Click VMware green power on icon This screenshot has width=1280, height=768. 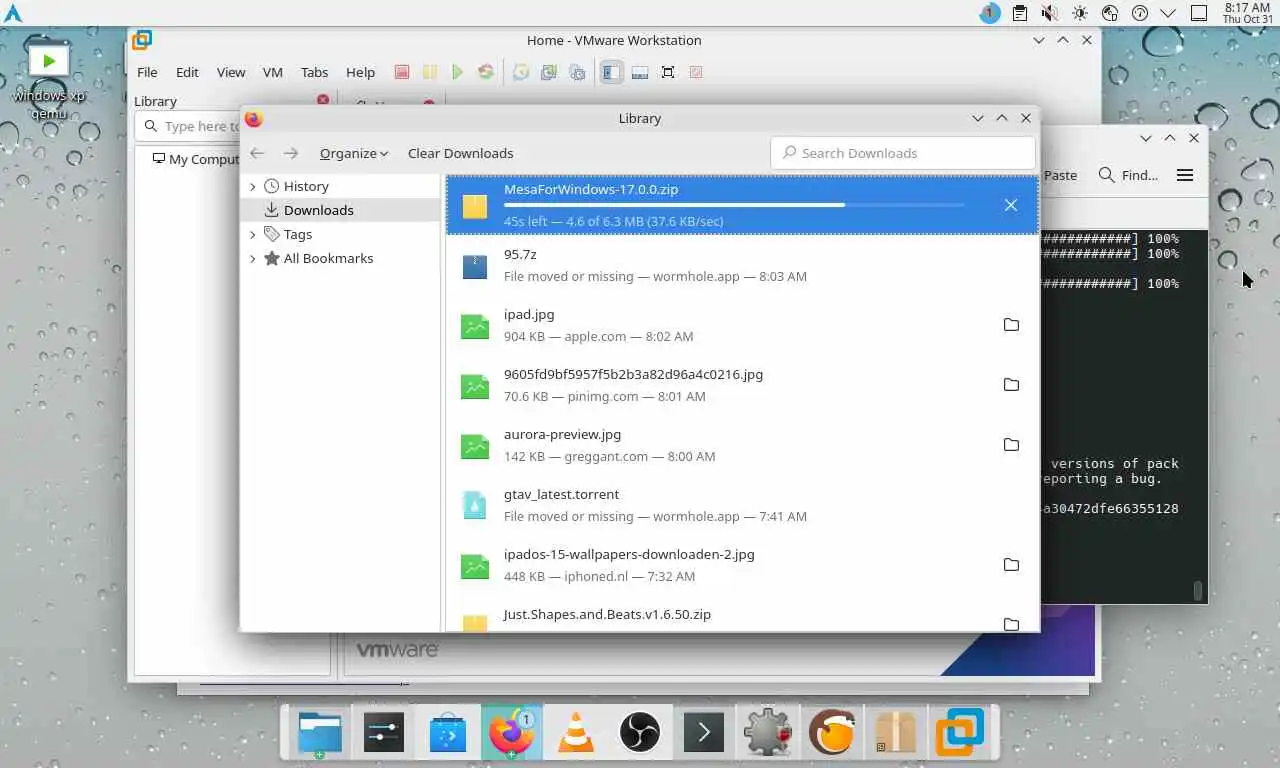(x=457, y=72)
